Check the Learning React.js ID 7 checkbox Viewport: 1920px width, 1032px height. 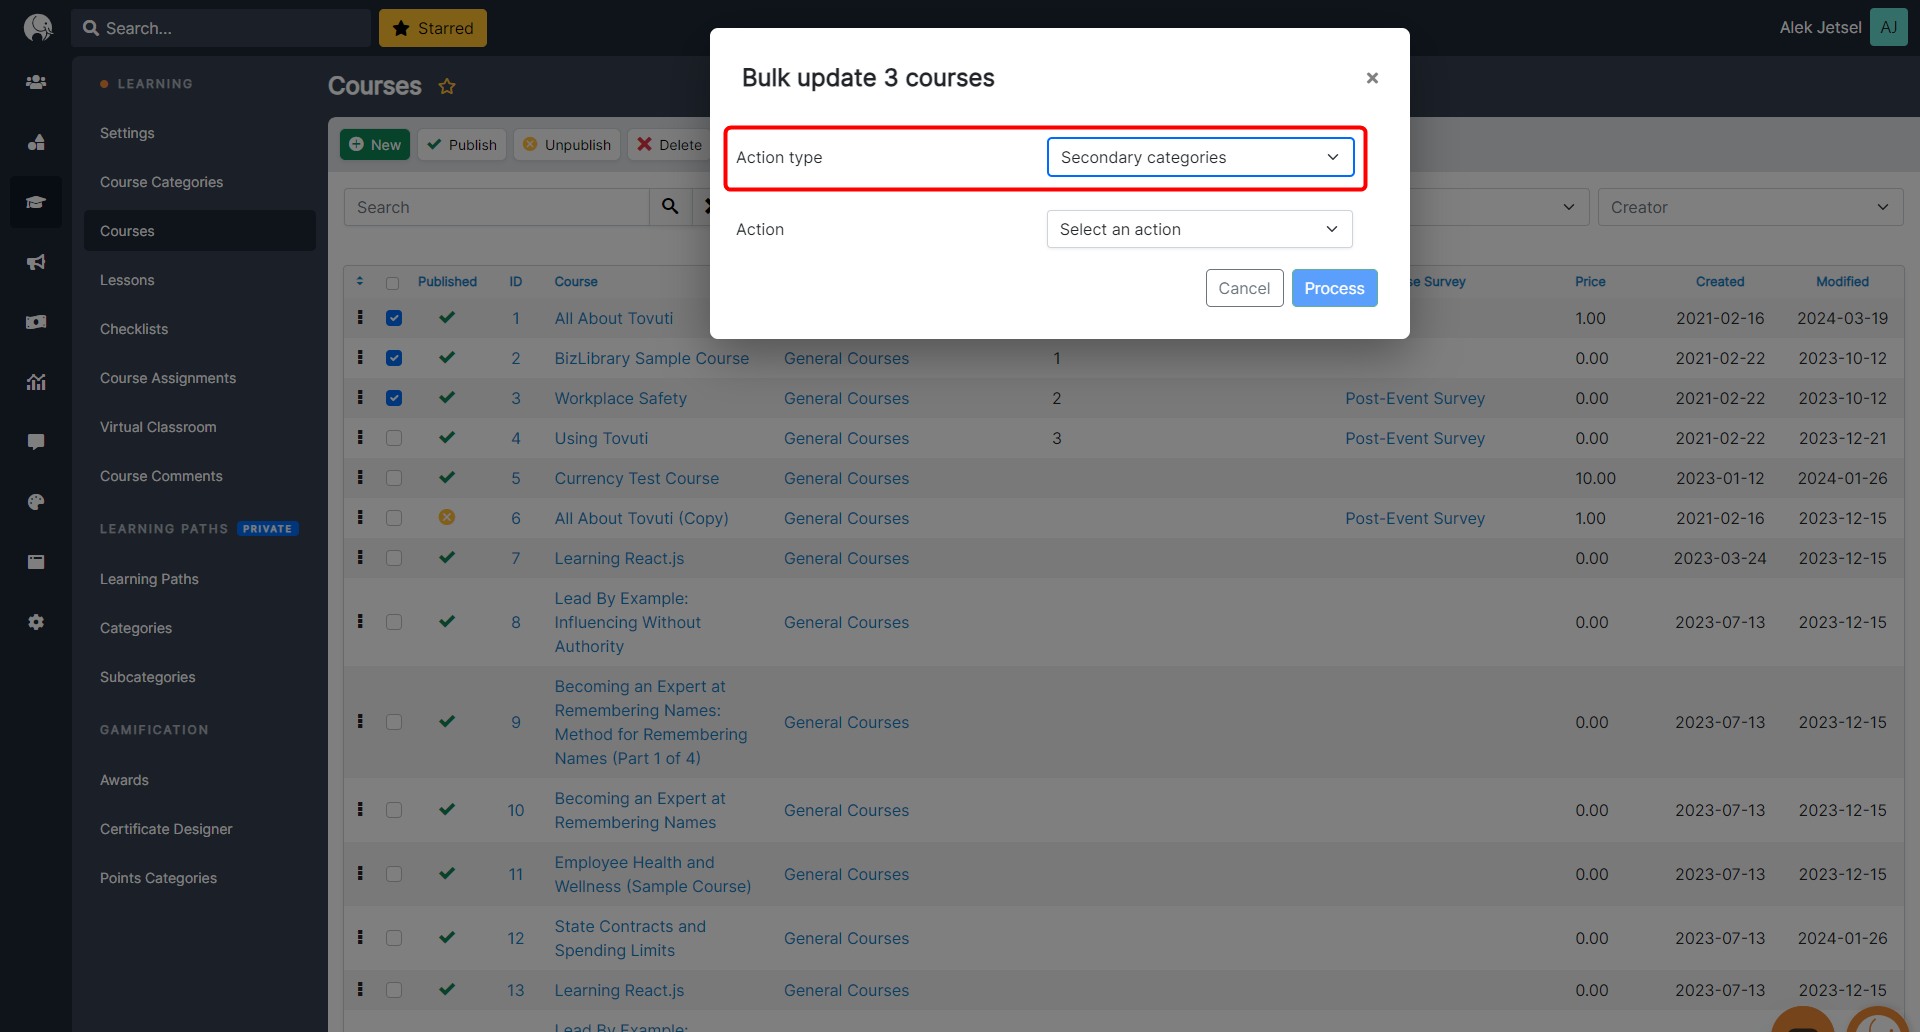[x=394, y=558]
